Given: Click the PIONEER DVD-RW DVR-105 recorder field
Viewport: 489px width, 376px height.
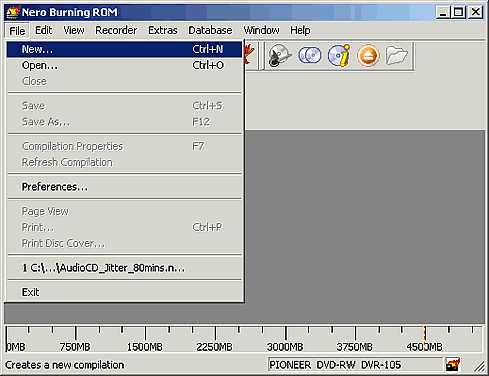Looking at the screenshot, I should (355, 365).
